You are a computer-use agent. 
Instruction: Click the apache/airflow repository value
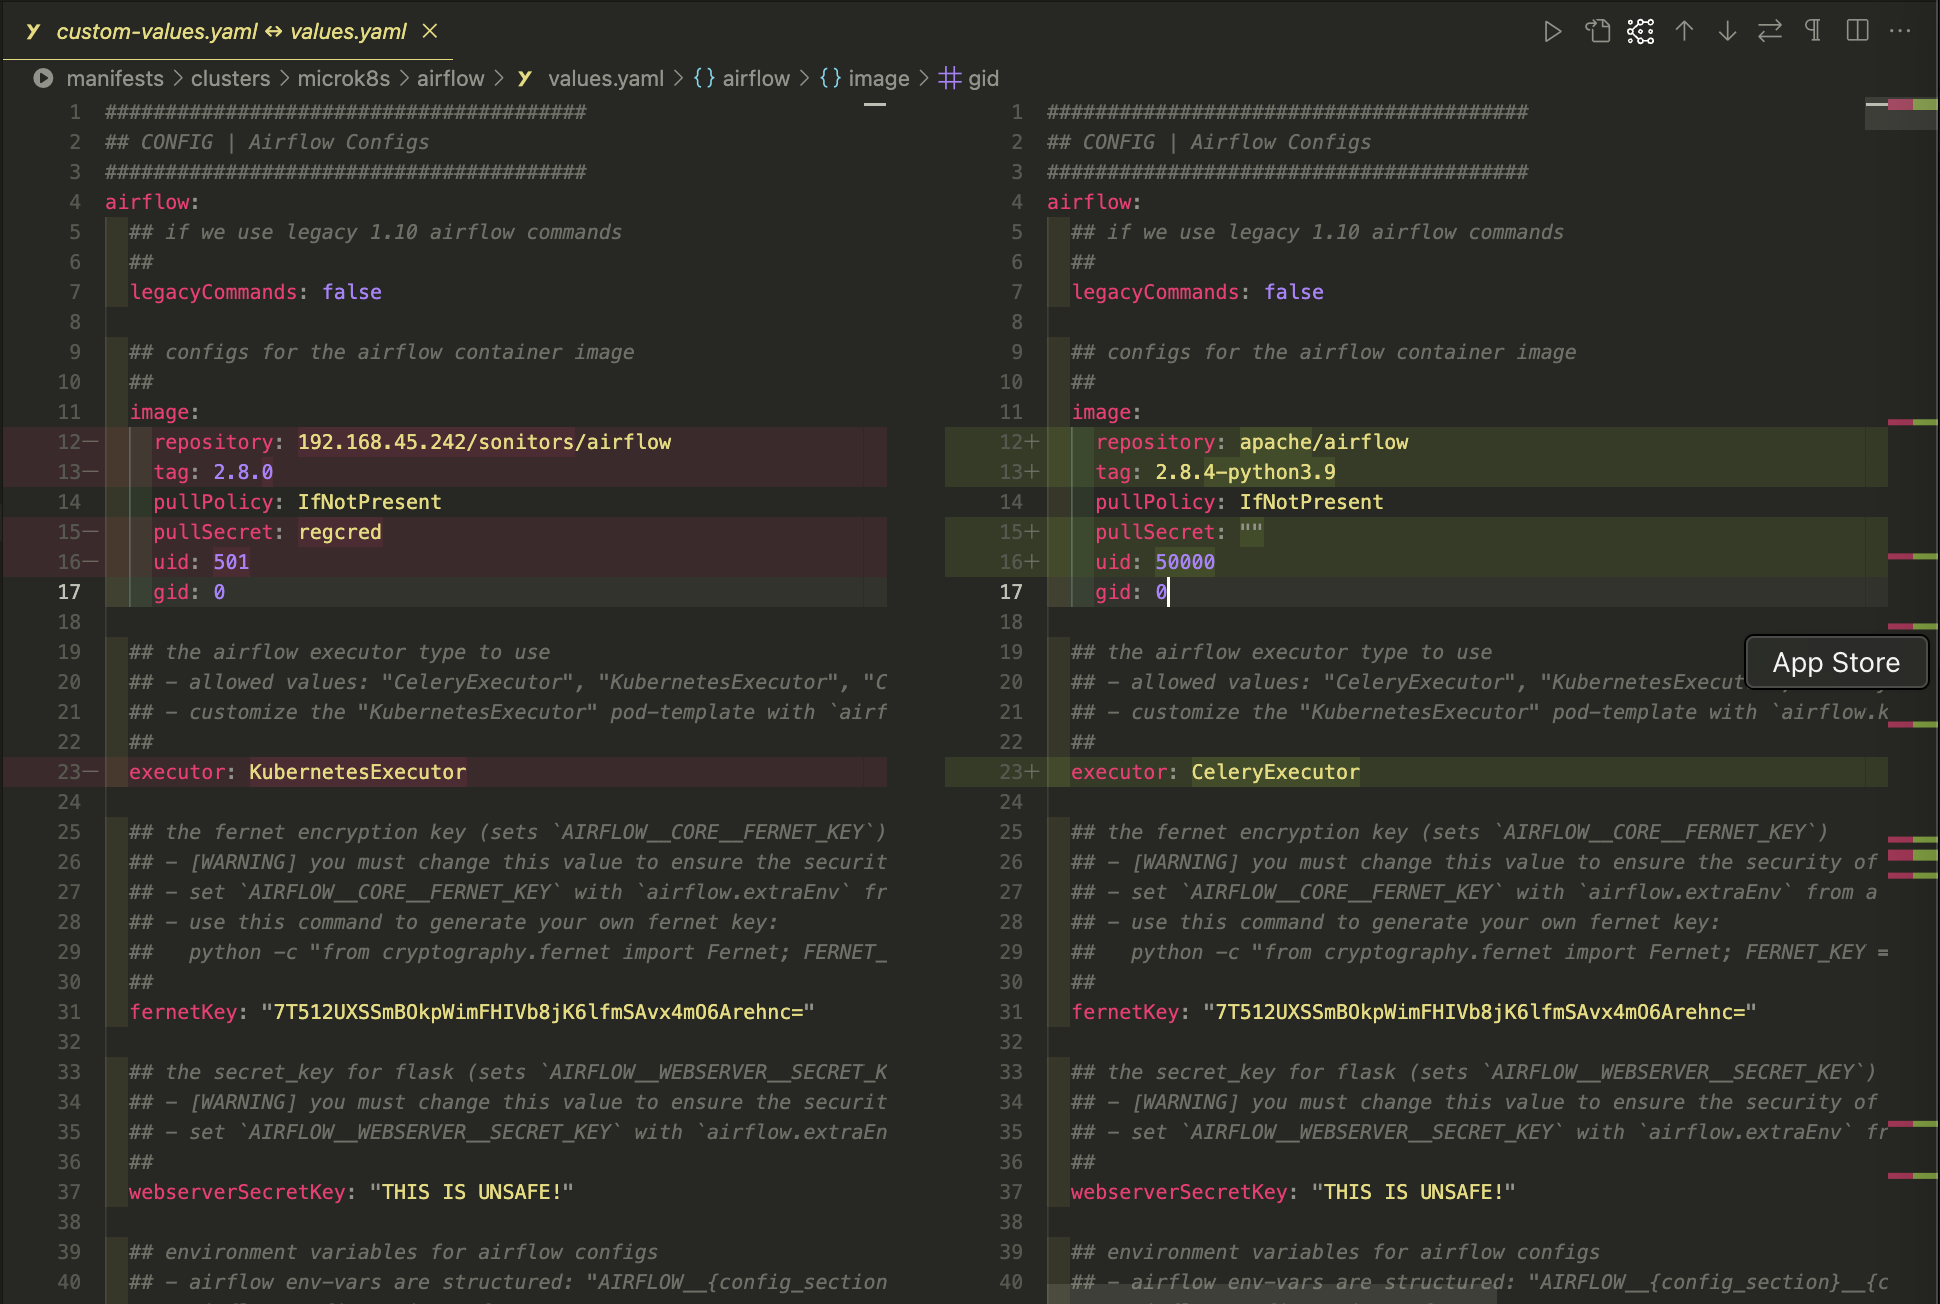click(1323, 442)
